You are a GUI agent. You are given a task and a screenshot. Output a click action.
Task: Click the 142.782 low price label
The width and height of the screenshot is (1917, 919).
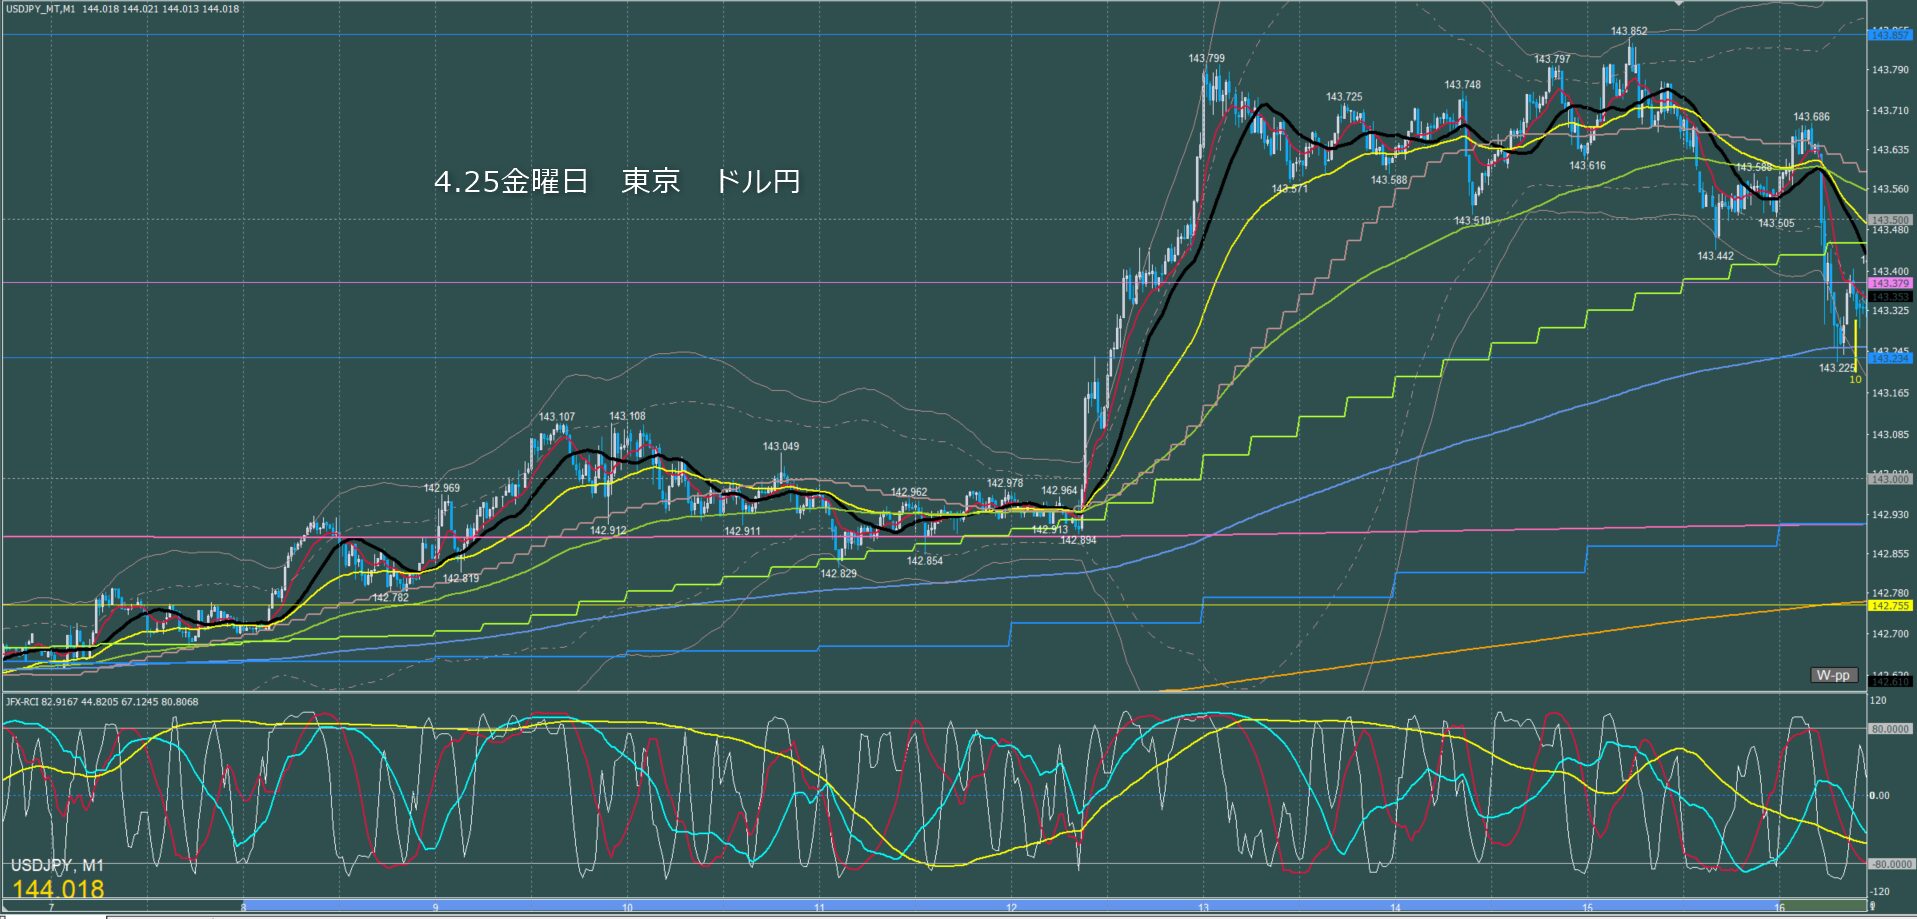(x=390, y=598)
